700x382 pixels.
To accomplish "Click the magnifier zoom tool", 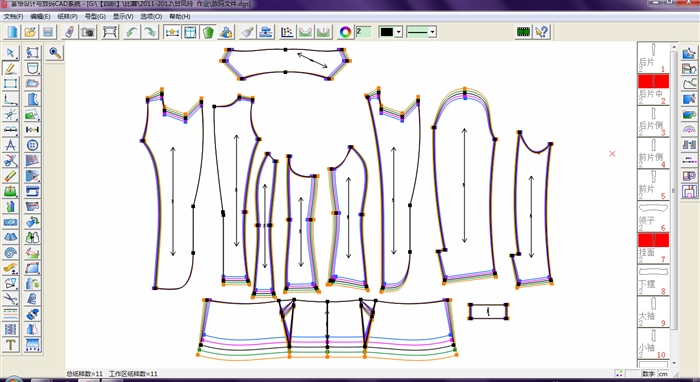I will (55, 53).
